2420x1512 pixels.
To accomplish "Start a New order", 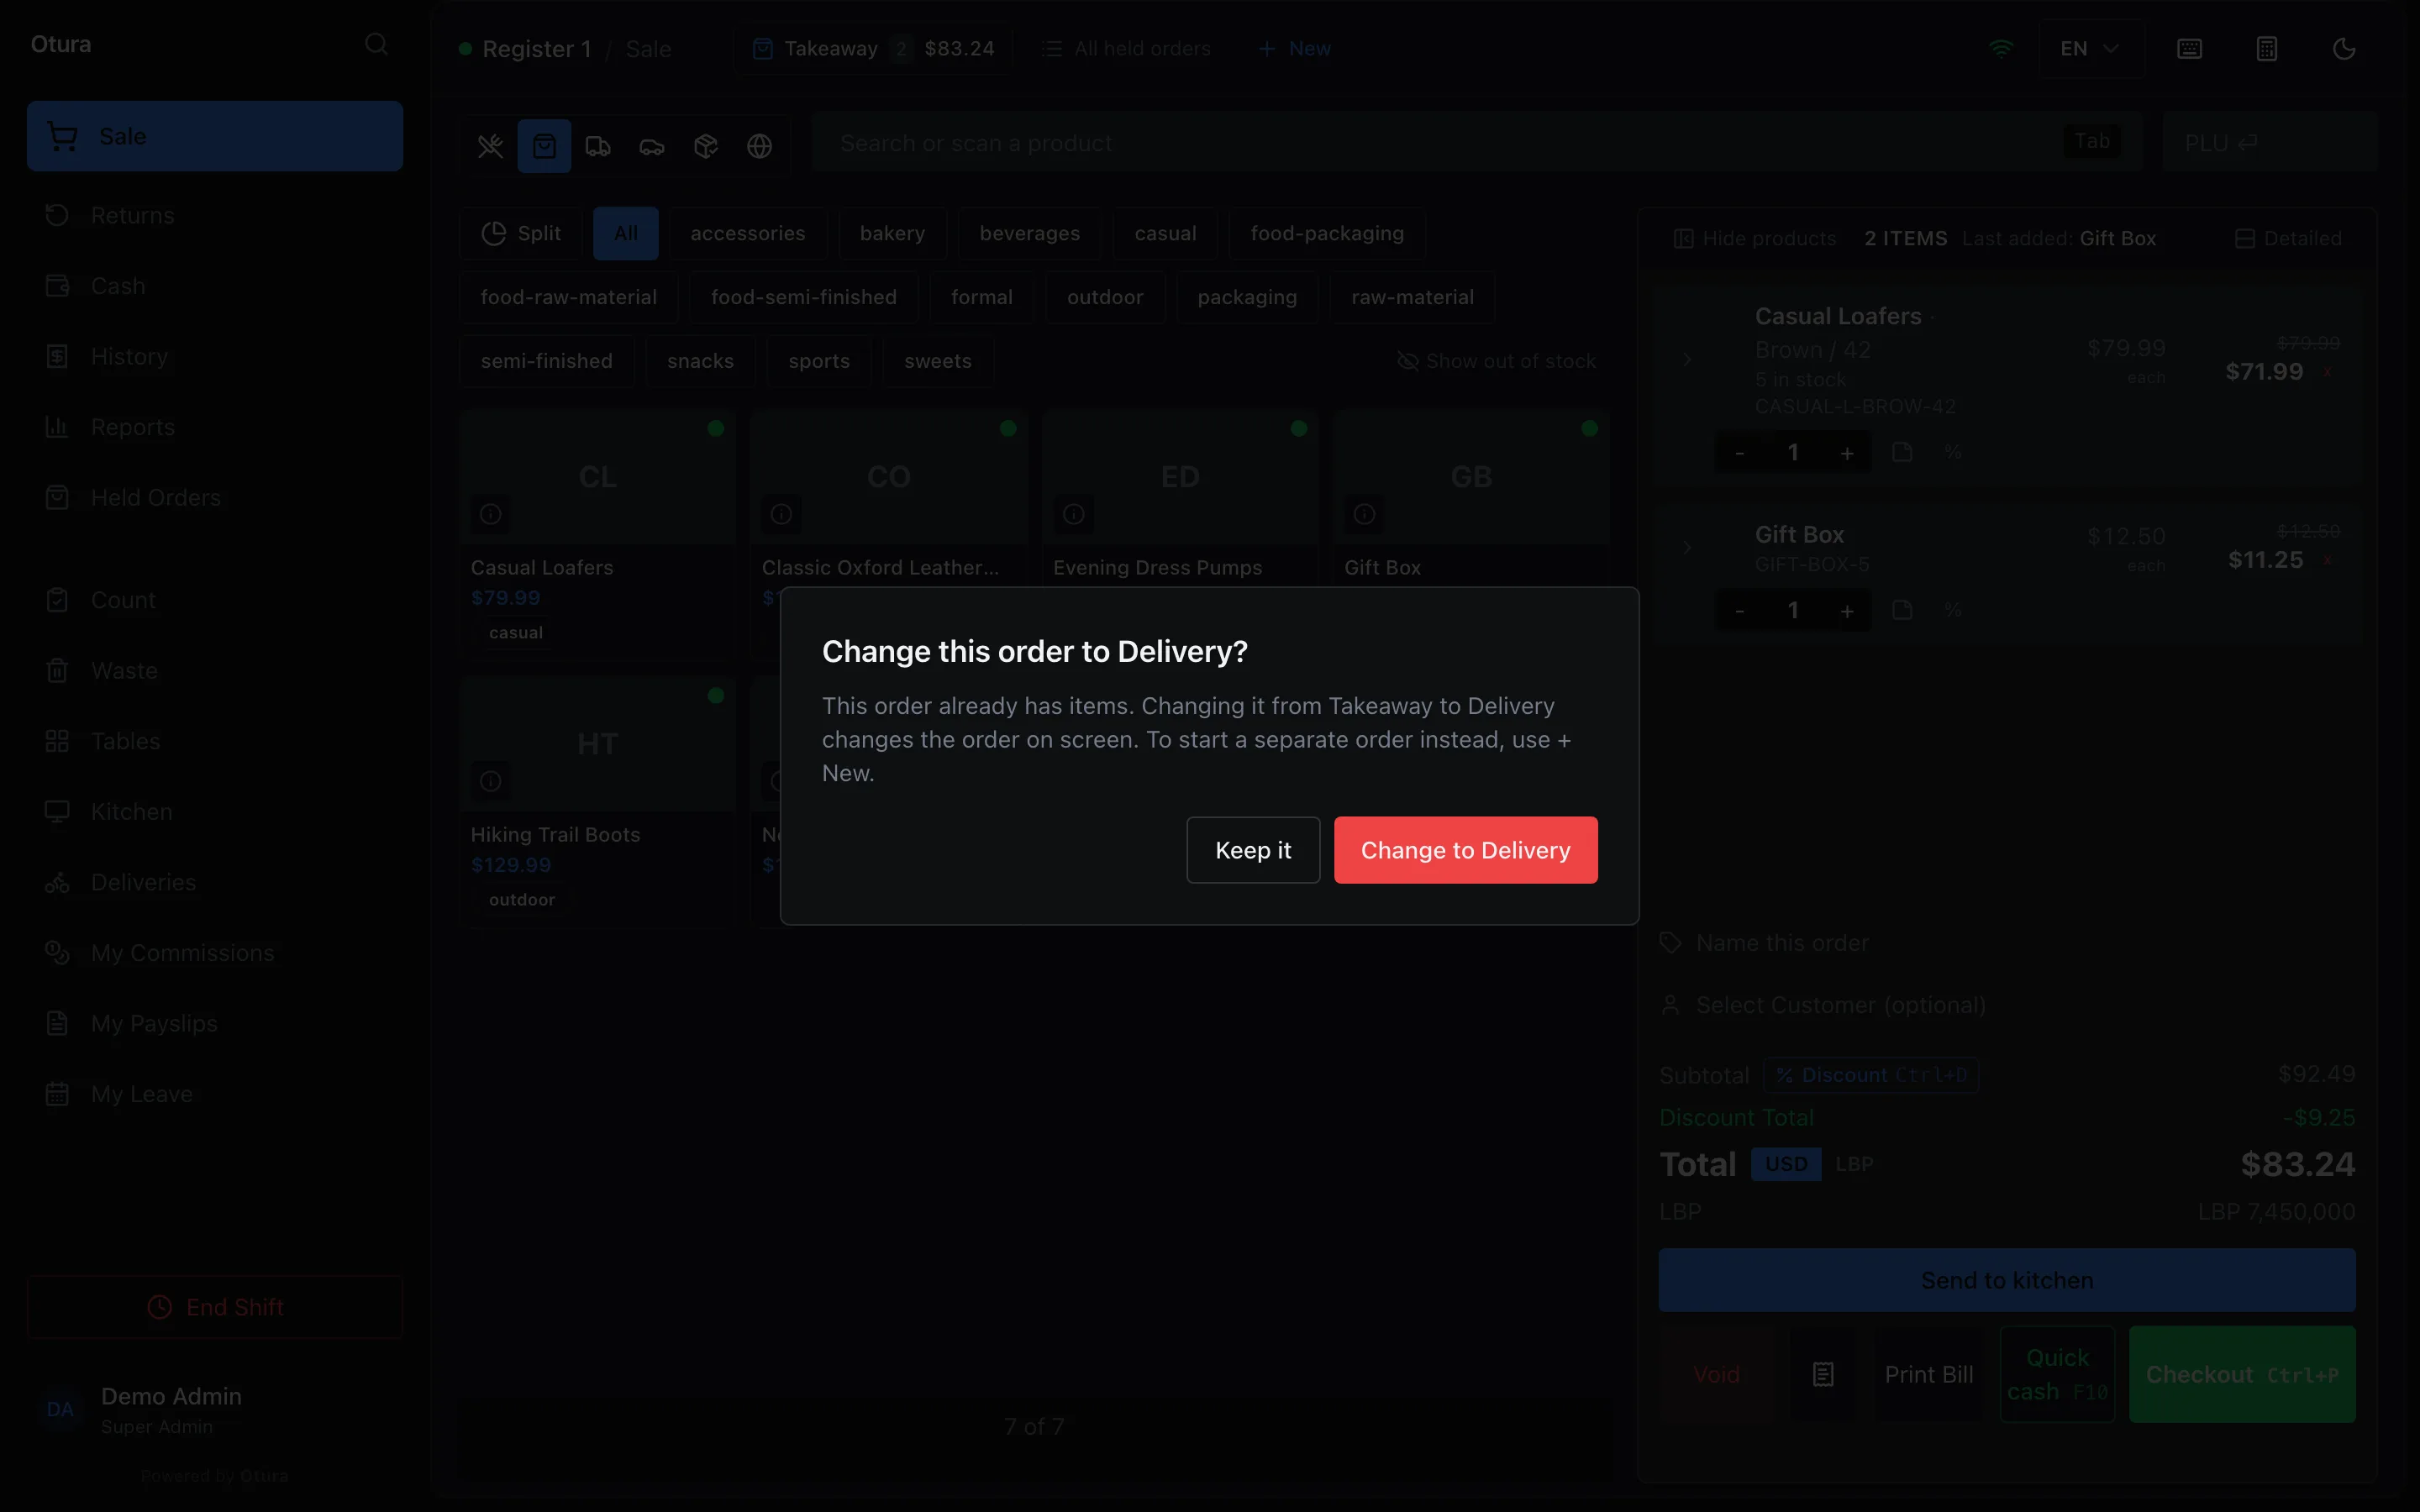I will coord(1294,49).
